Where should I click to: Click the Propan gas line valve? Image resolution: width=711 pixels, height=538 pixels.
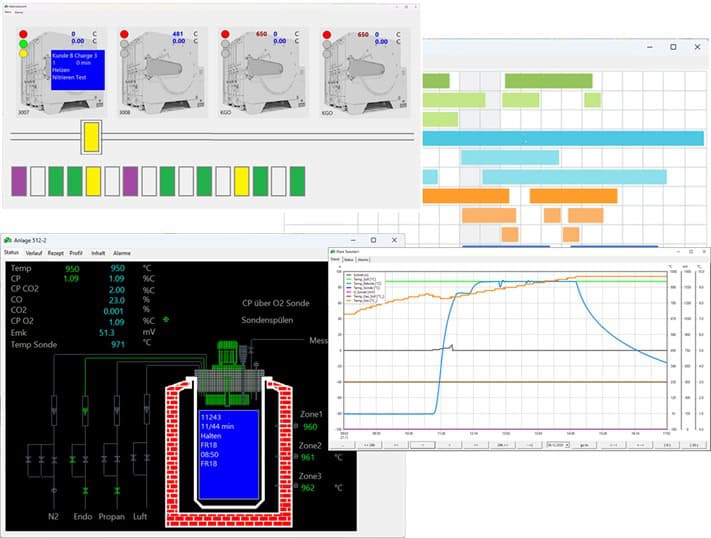[117, 459]
